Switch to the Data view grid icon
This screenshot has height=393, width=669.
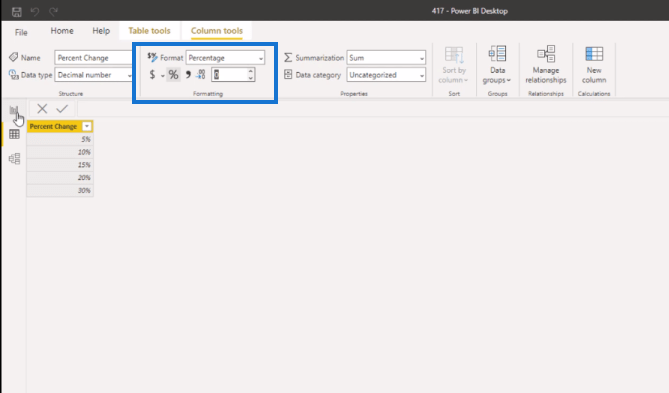pyautogui.click(x=14, y=134)
